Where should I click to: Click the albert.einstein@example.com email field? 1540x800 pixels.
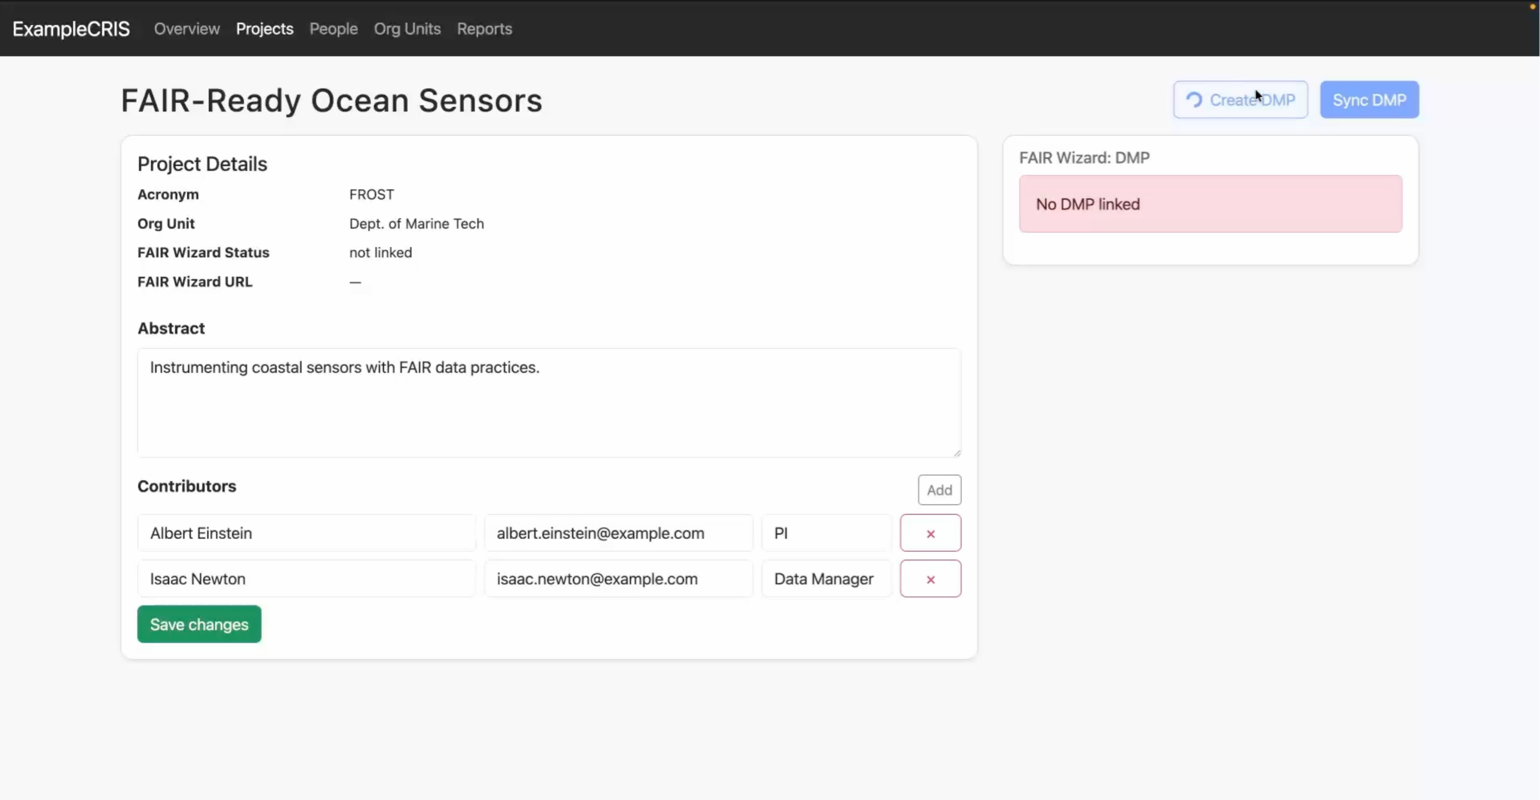click(618, 533)
